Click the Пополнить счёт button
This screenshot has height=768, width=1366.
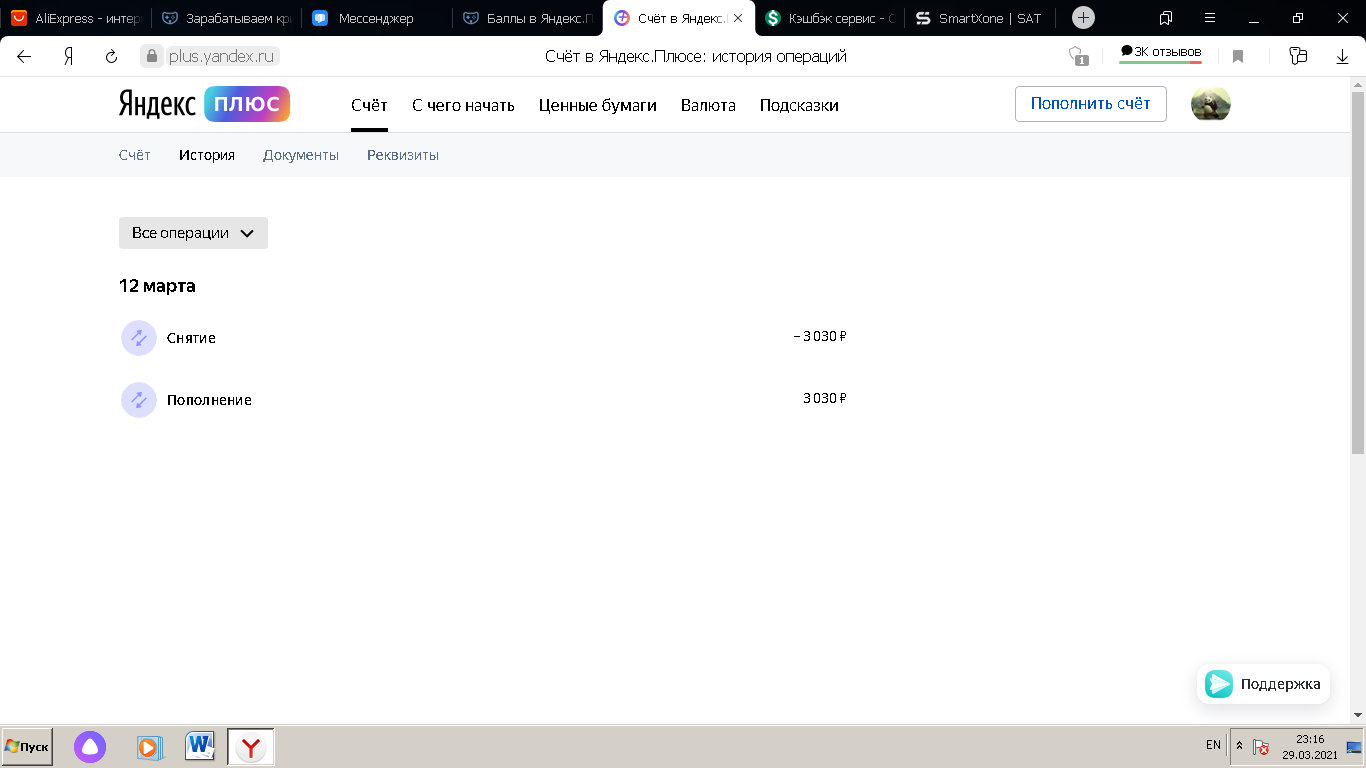(1091, 104)
